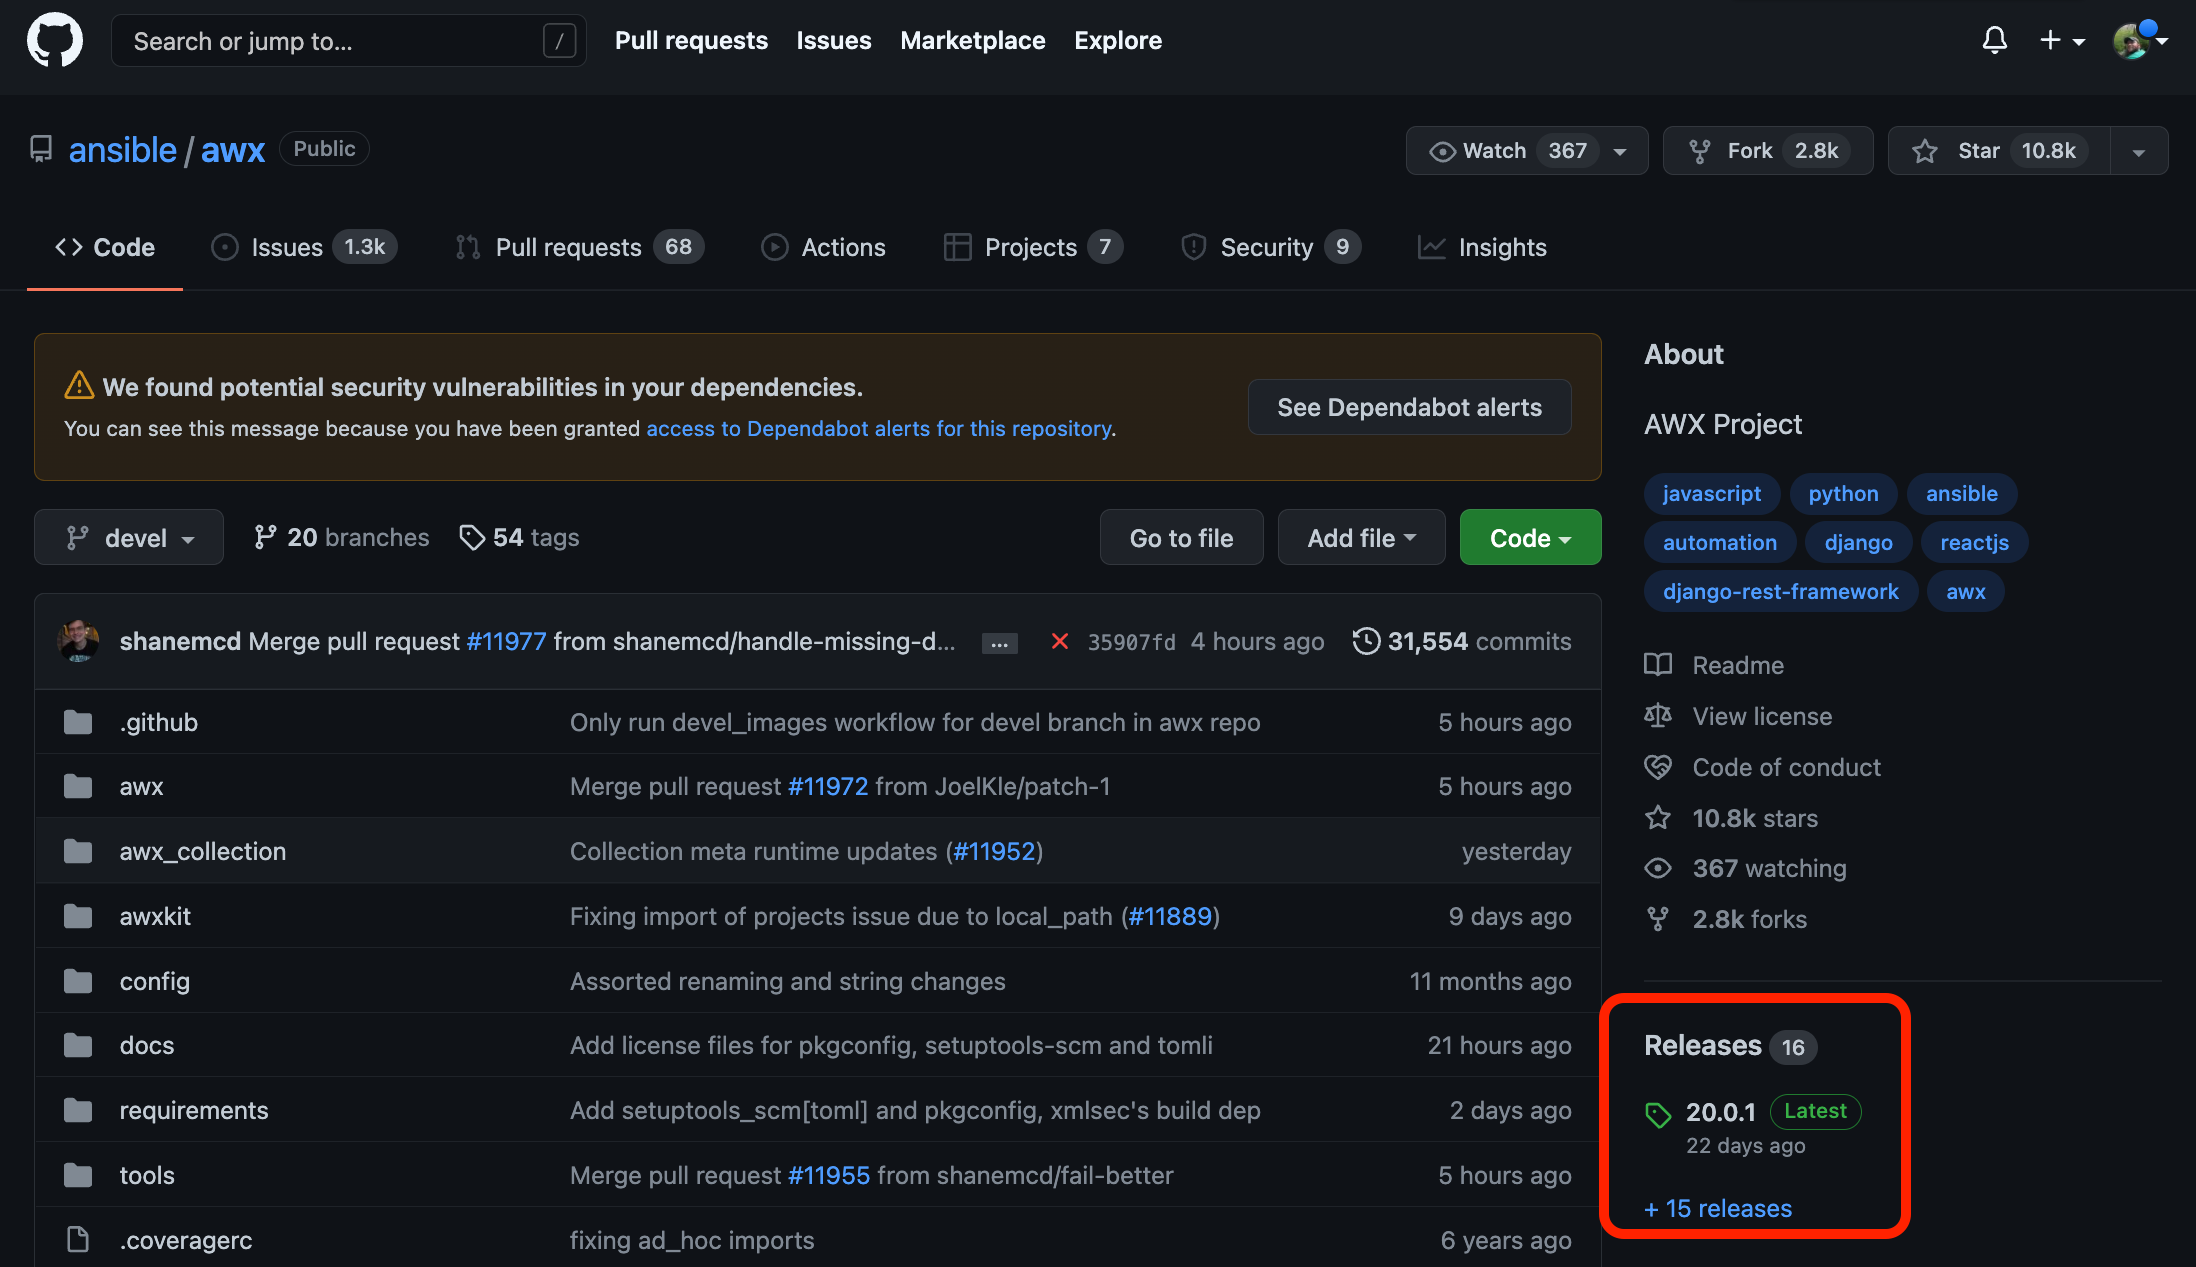
Task: Click the 20.0.1 release tag icon
Action: [x=1658, y=1114]
